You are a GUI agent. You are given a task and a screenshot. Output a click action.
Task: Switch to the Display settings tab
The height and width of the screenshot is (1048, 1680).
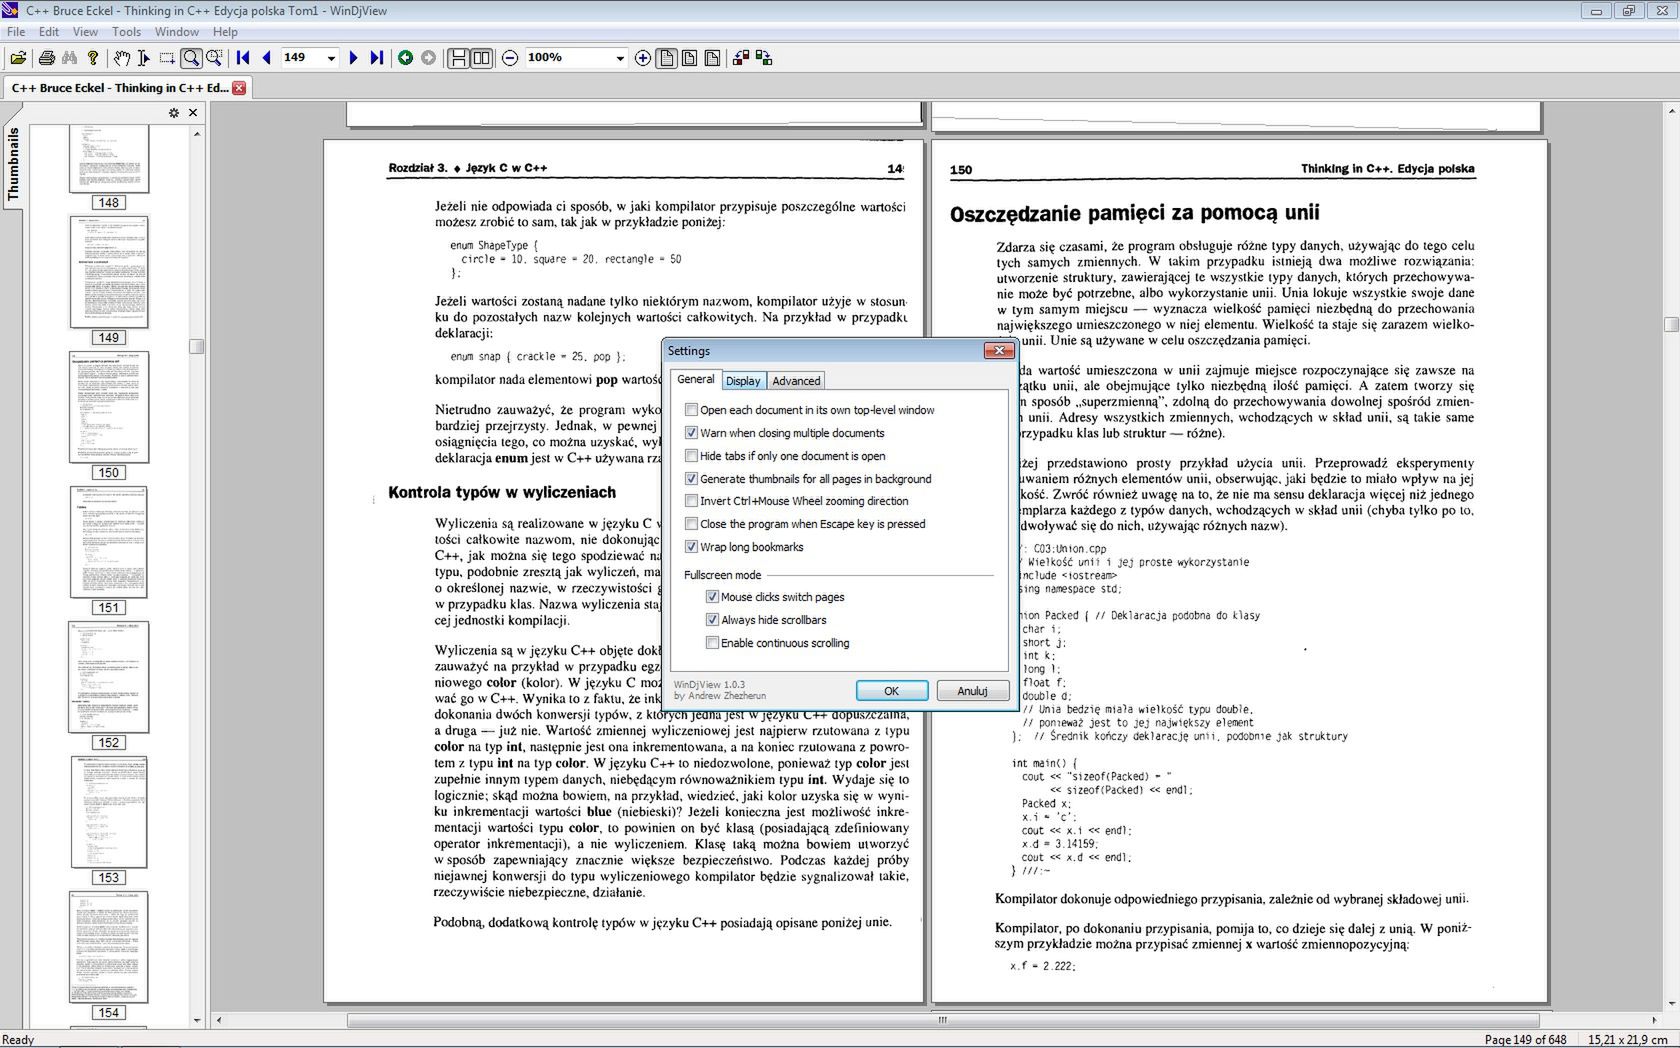[x=743, y=381]
